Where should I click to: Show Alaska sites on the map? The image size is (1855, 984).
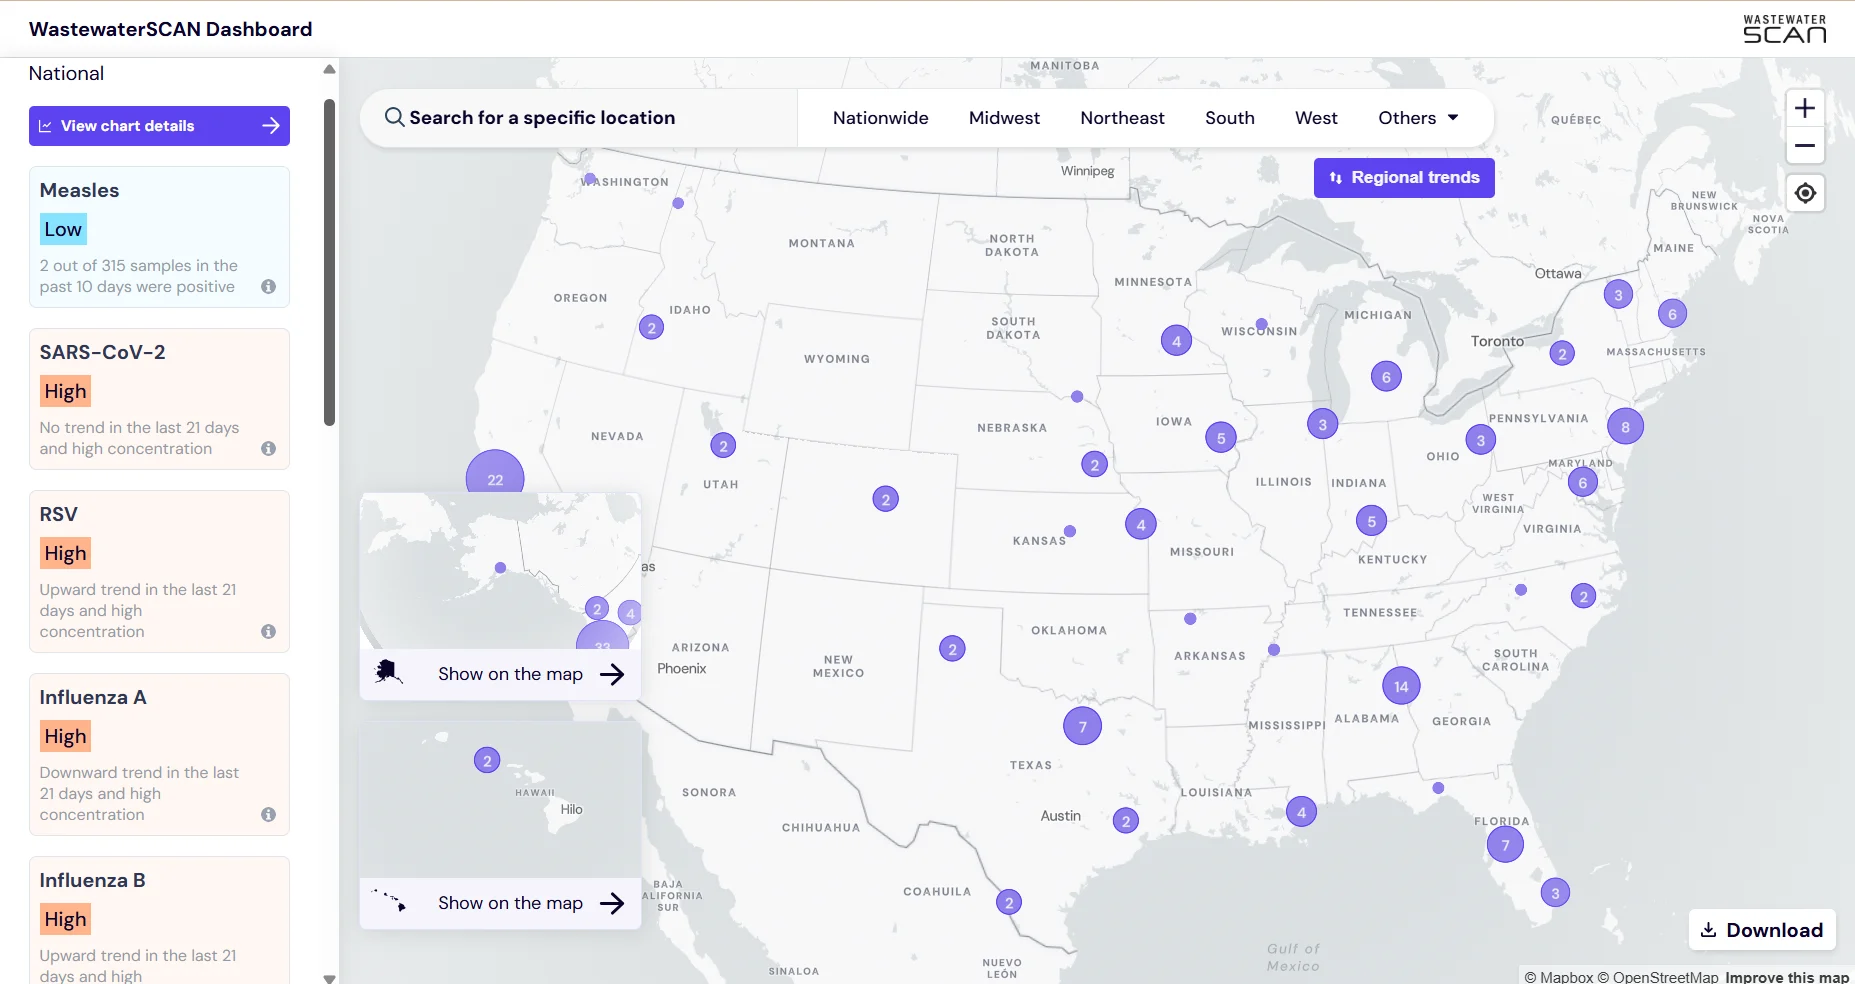click(x=510, y=673)
